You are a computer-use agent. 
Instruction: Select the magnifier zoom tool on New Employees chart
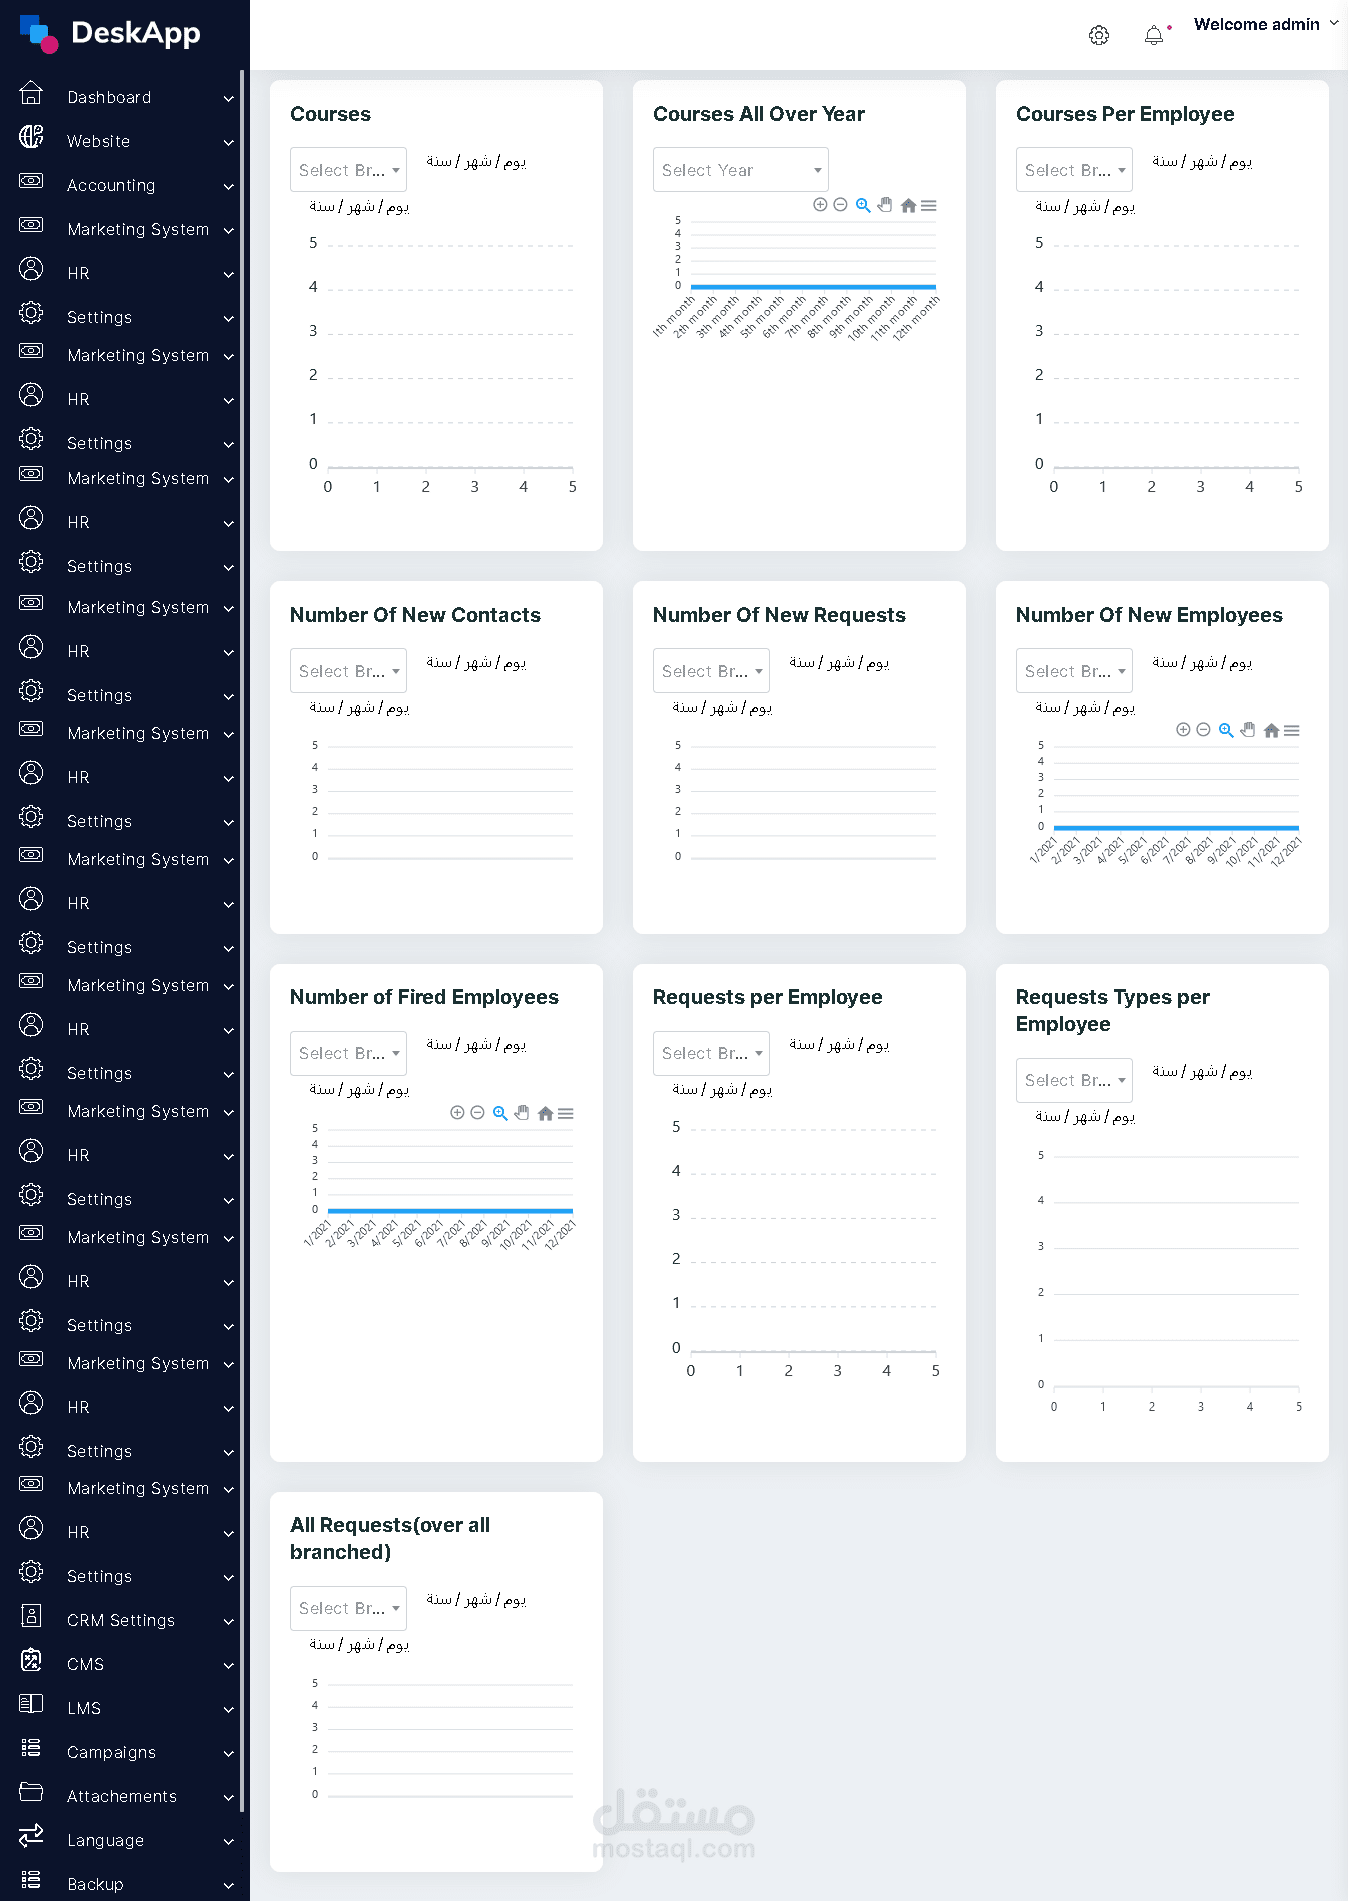(1226, 730)
